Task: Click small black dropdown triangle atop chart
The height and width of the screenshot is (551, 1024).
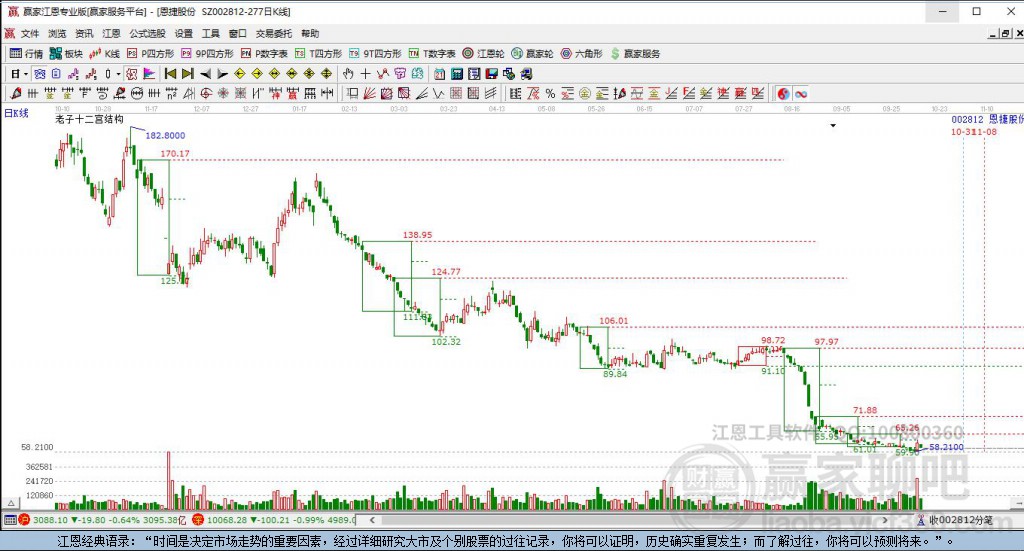Action: (833, 125)
